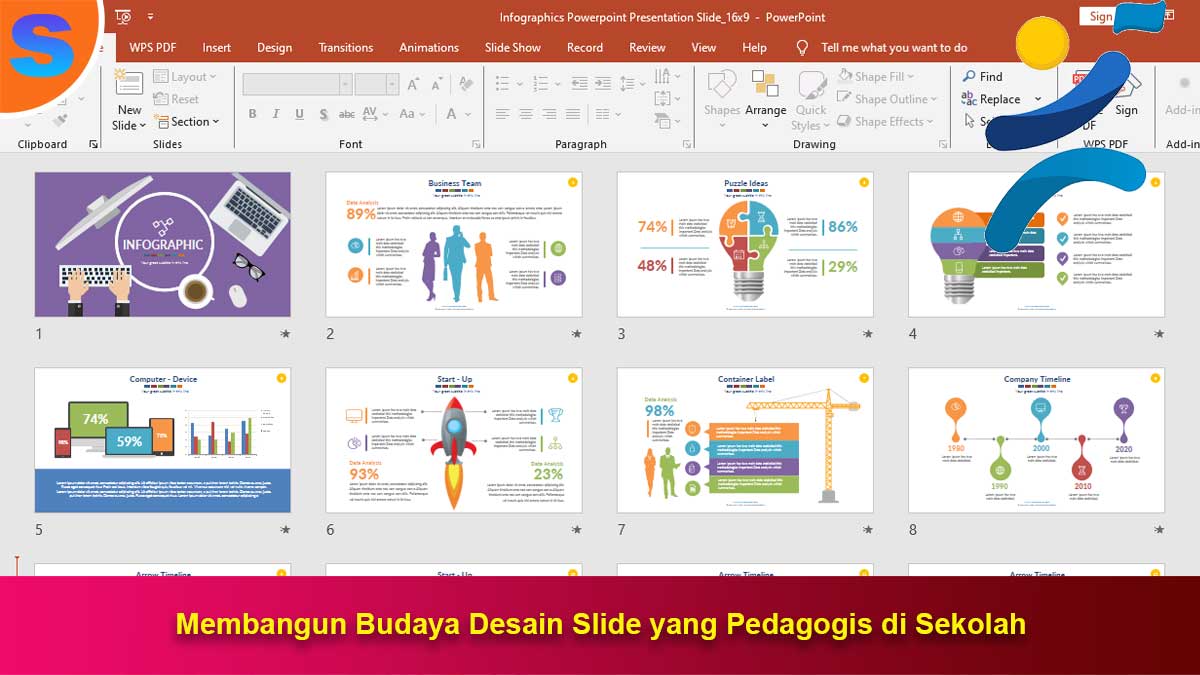This screenshot has height=675, width=1200.
Task: Open the Font dialog launcher
Action: click(477, 145)
